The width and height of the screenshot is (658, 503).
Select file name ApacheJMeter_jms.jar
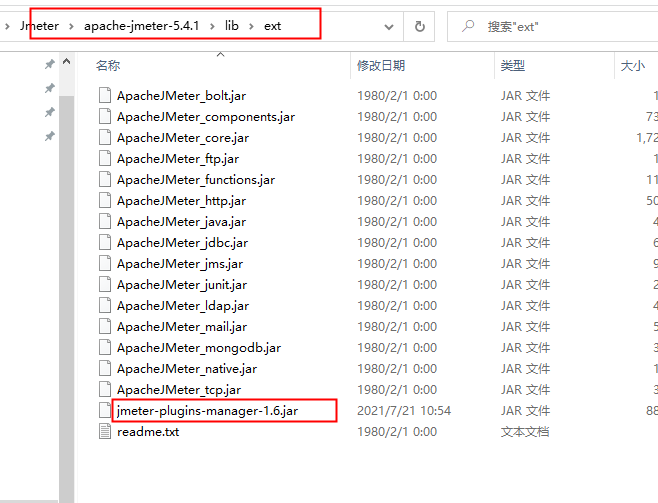pyautogui.click(x=180, y=264)
